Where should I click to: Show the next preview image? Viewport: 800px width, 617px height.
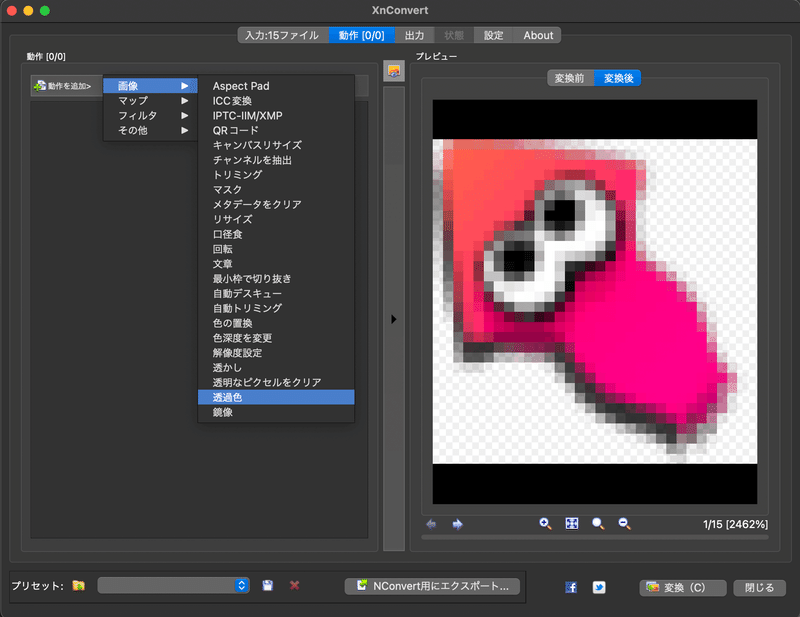point(458,524)
